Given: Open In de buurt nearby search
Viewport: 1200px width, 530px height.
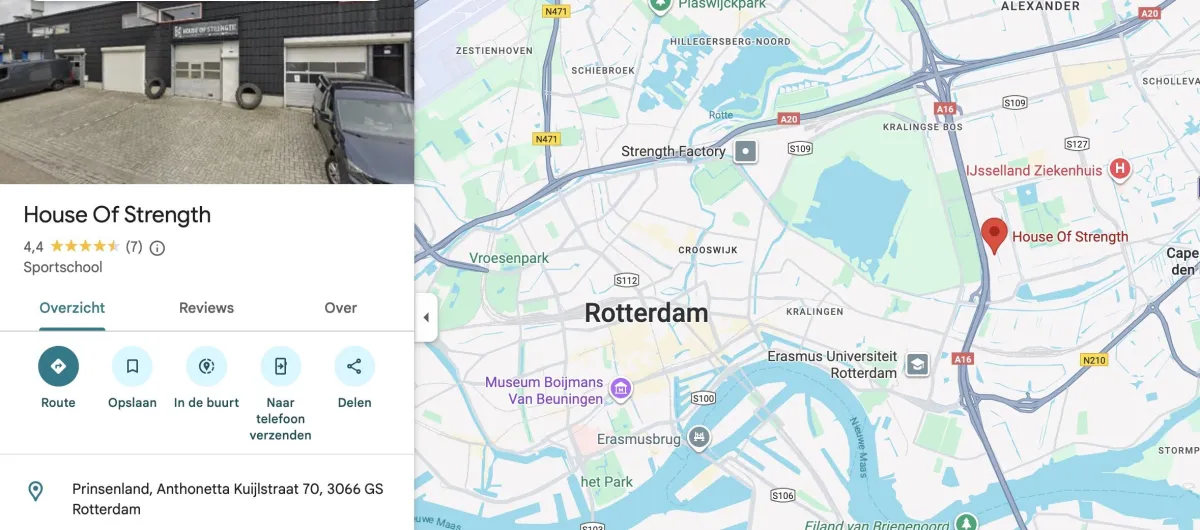Looking at the screenshot, I should click(207, 366).
